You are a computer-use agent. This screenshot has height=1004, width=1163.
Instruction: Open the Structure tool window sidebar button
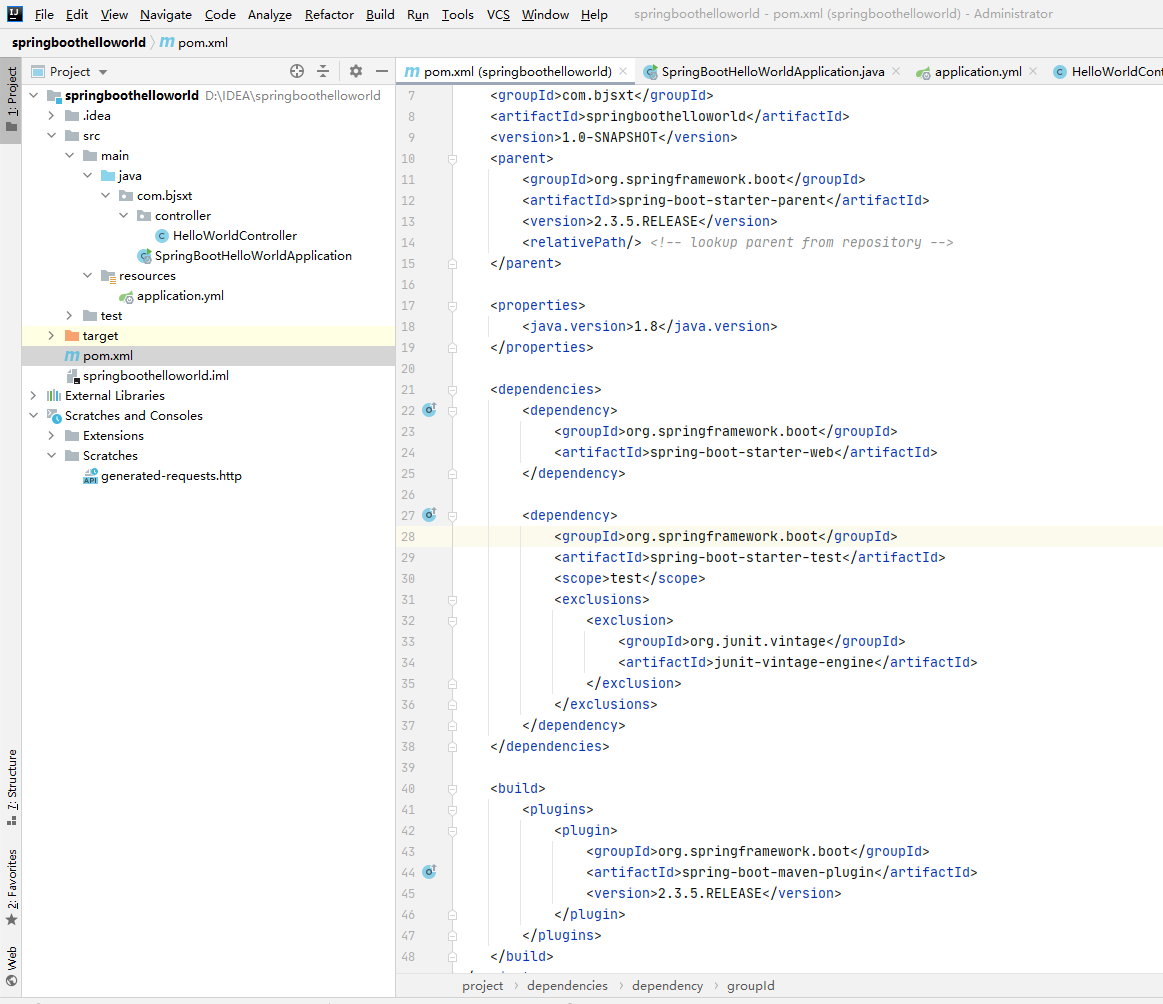(x=11, y=787)
